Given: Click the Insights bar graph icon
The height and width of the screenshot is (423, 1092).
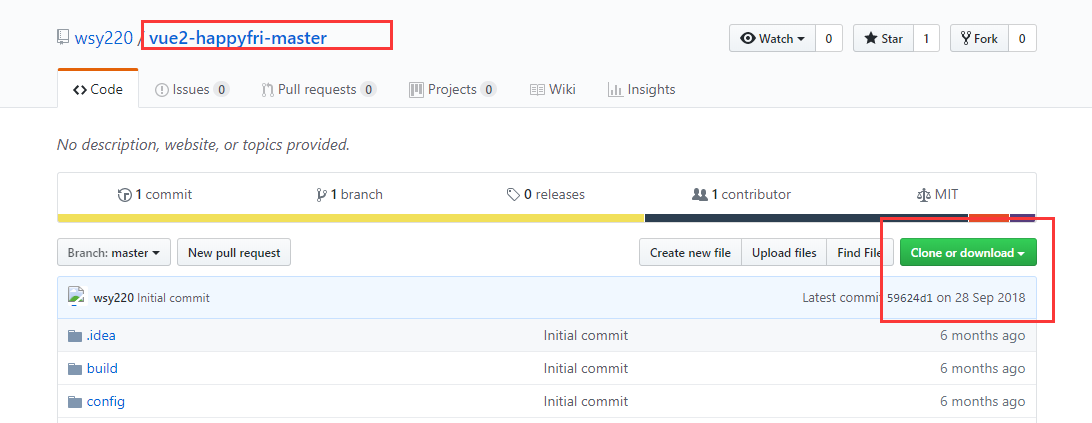Looking at the screenshot, I should (x=615, y=89).
